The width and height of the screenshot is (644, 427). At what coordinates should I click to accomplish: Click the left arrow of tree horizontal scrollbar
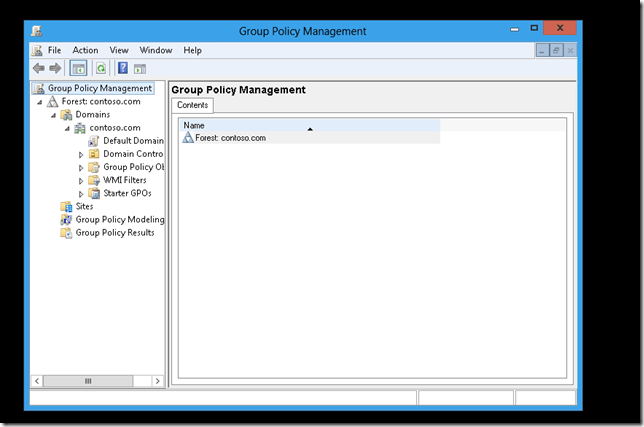(x=37, y=381)
